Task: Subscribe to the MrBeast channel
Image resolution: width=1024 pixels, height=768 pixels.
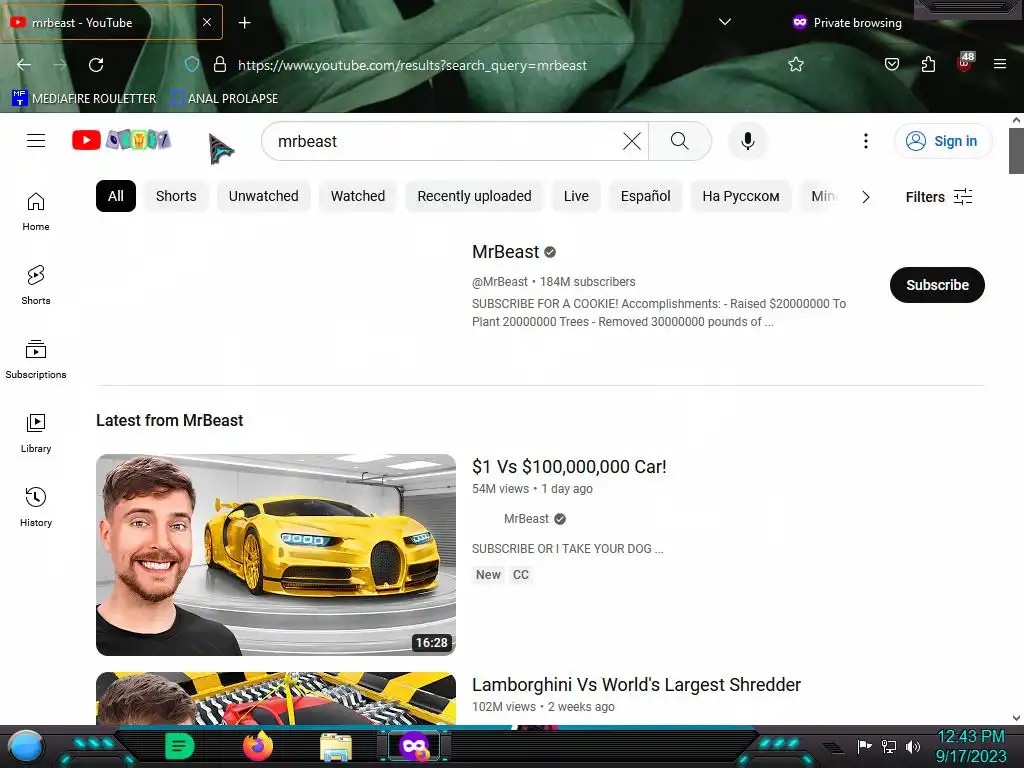Action: 937,285
